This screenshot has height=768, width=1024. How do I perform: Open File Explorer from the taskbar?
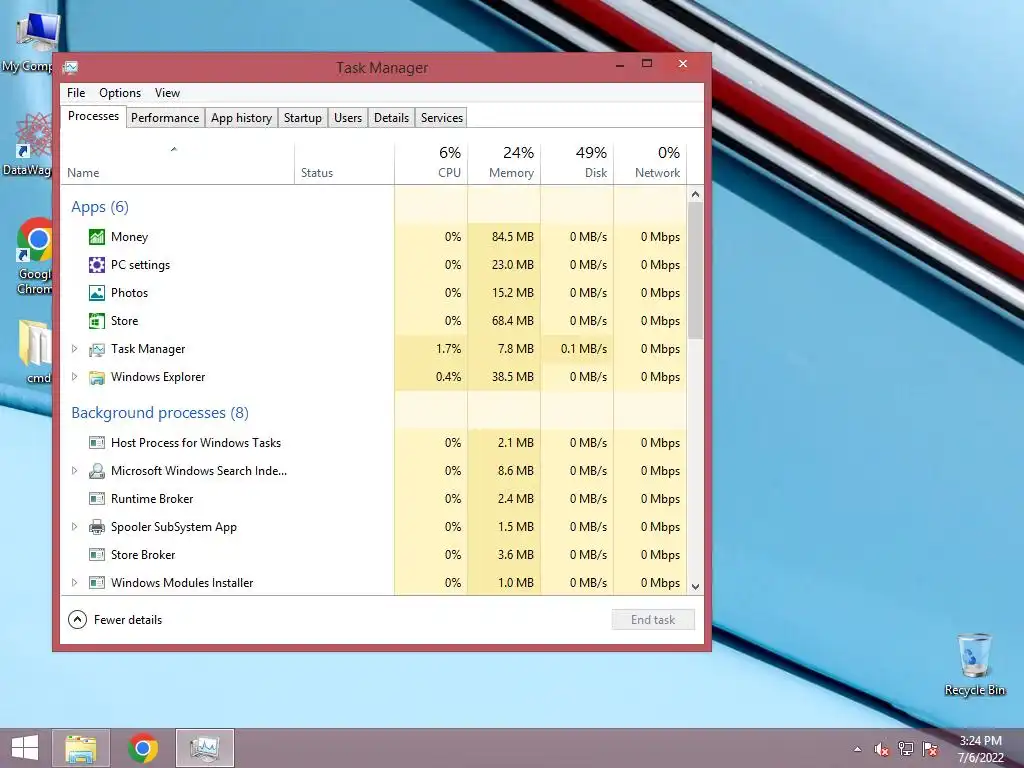81,748
